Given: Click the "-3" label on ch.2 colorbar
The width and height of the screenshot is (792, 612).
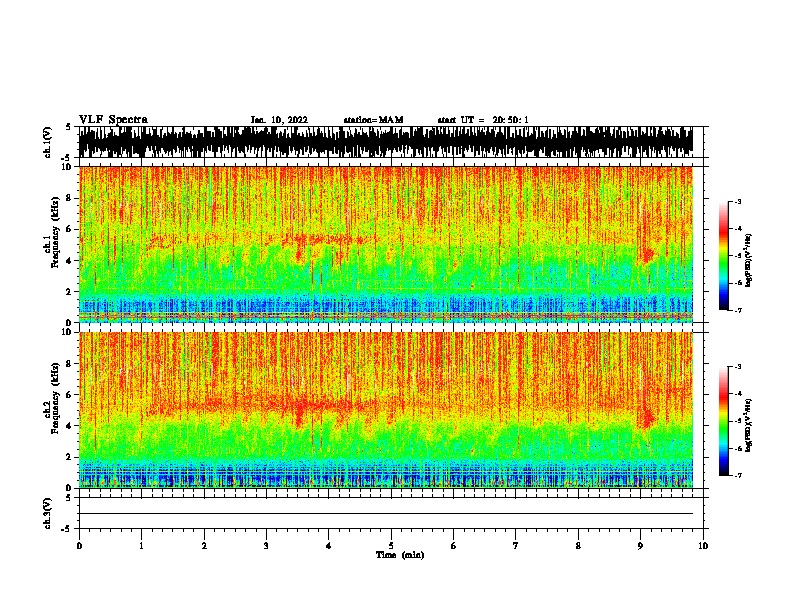Looking at the screenshot, I should 738,367.
